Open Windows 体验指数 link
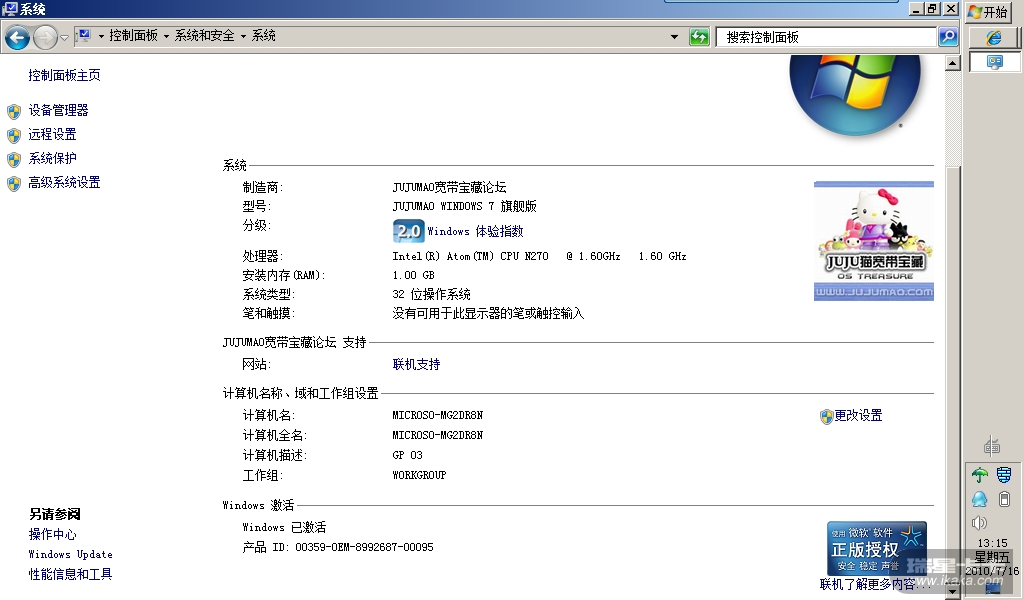 475,231
